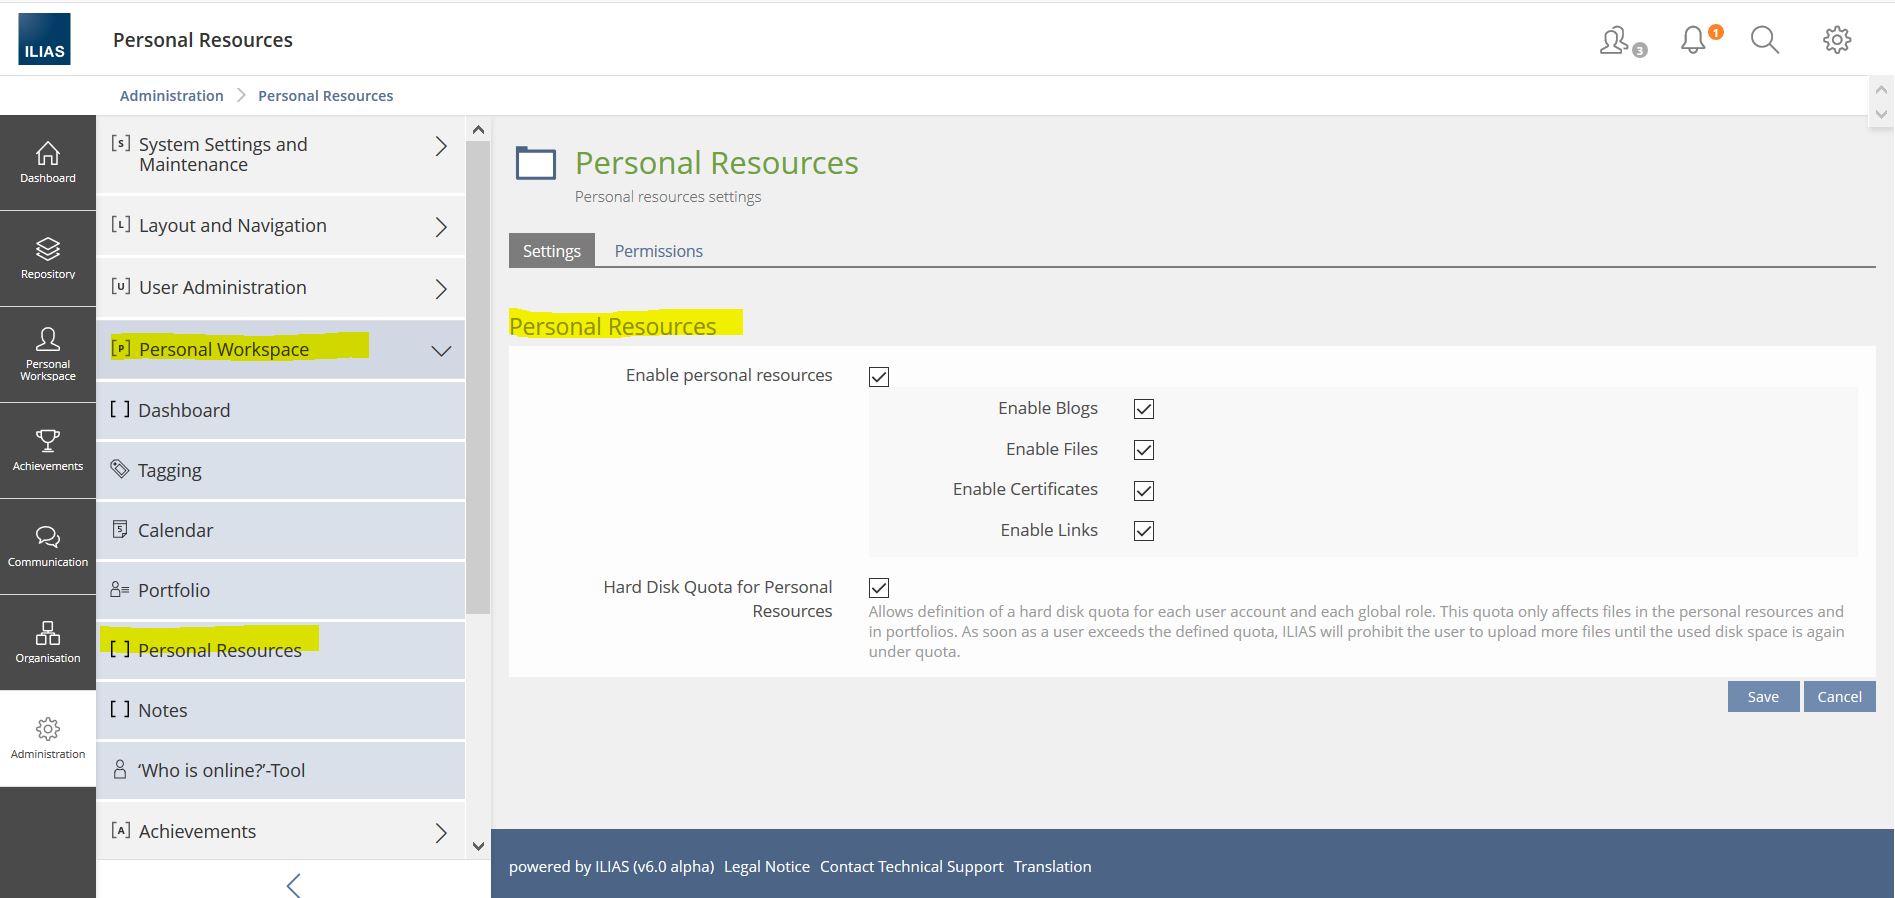The image size is (1895, 898).
Task: Follow the Administration breadcrumb link
Action: [x=172, y=96]
